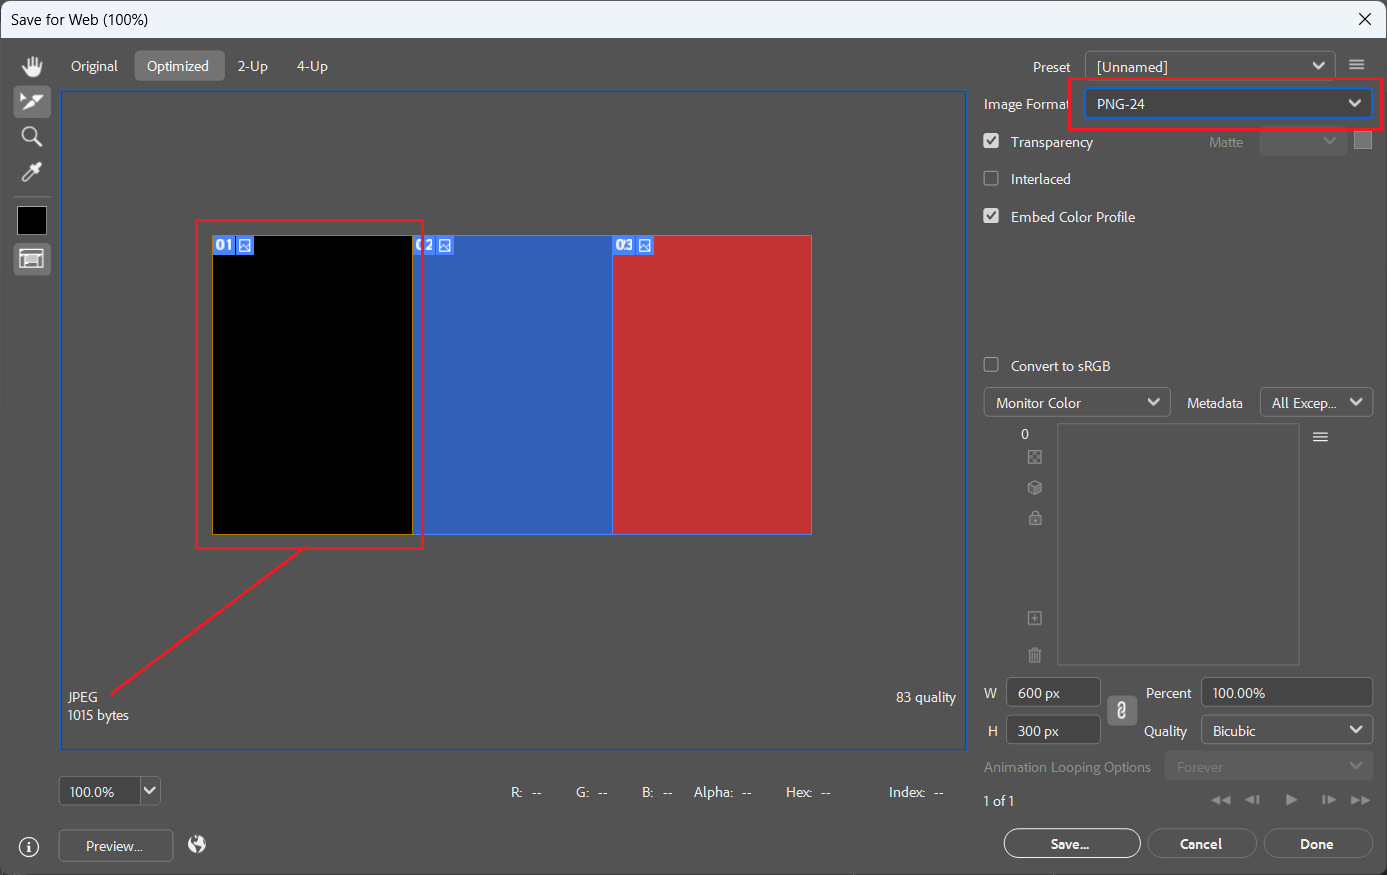1387x875 pixels.
Task: Open the Image Format PNG-24 dropdown
Action: [1228, 103]
